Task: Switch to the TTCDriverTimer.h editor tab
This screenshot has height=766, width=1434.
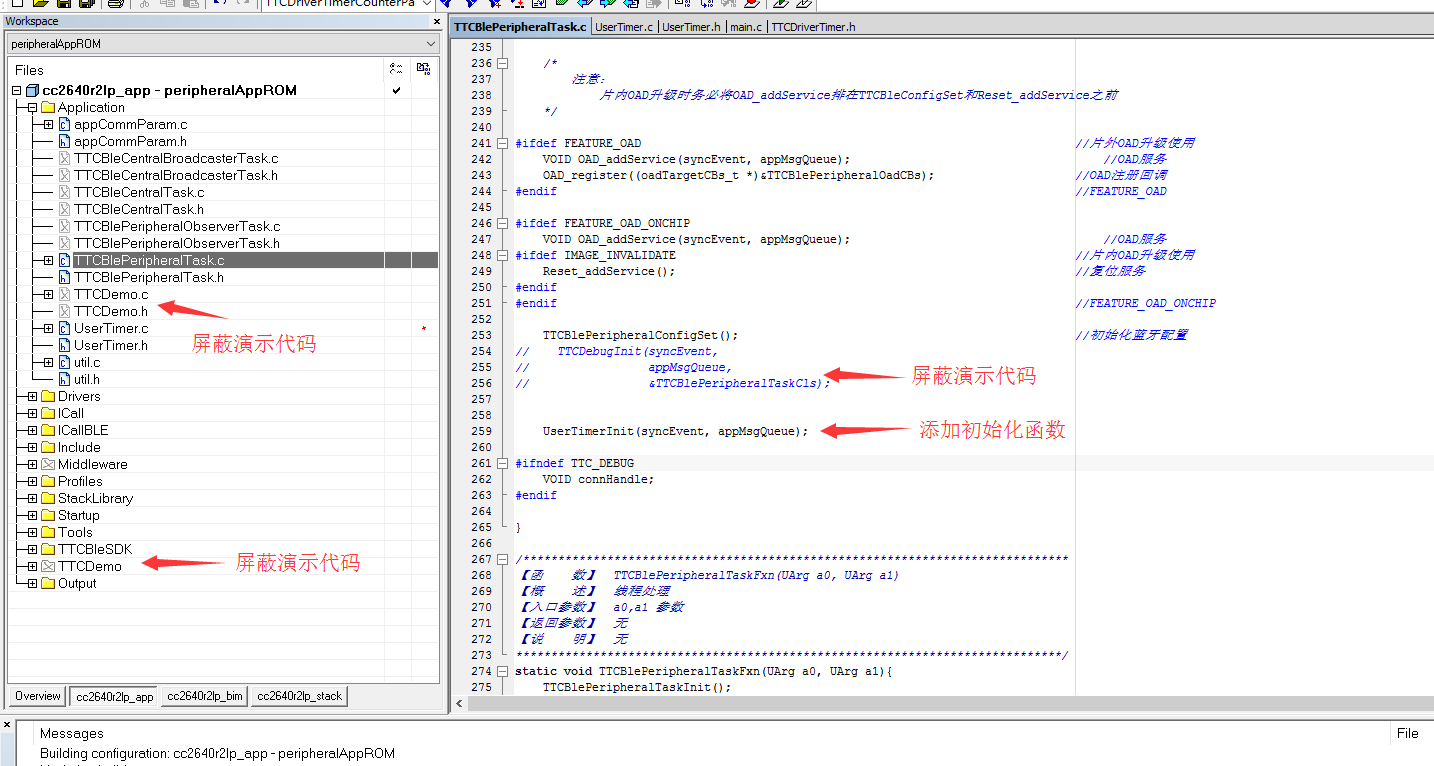Action: [814, 27]
